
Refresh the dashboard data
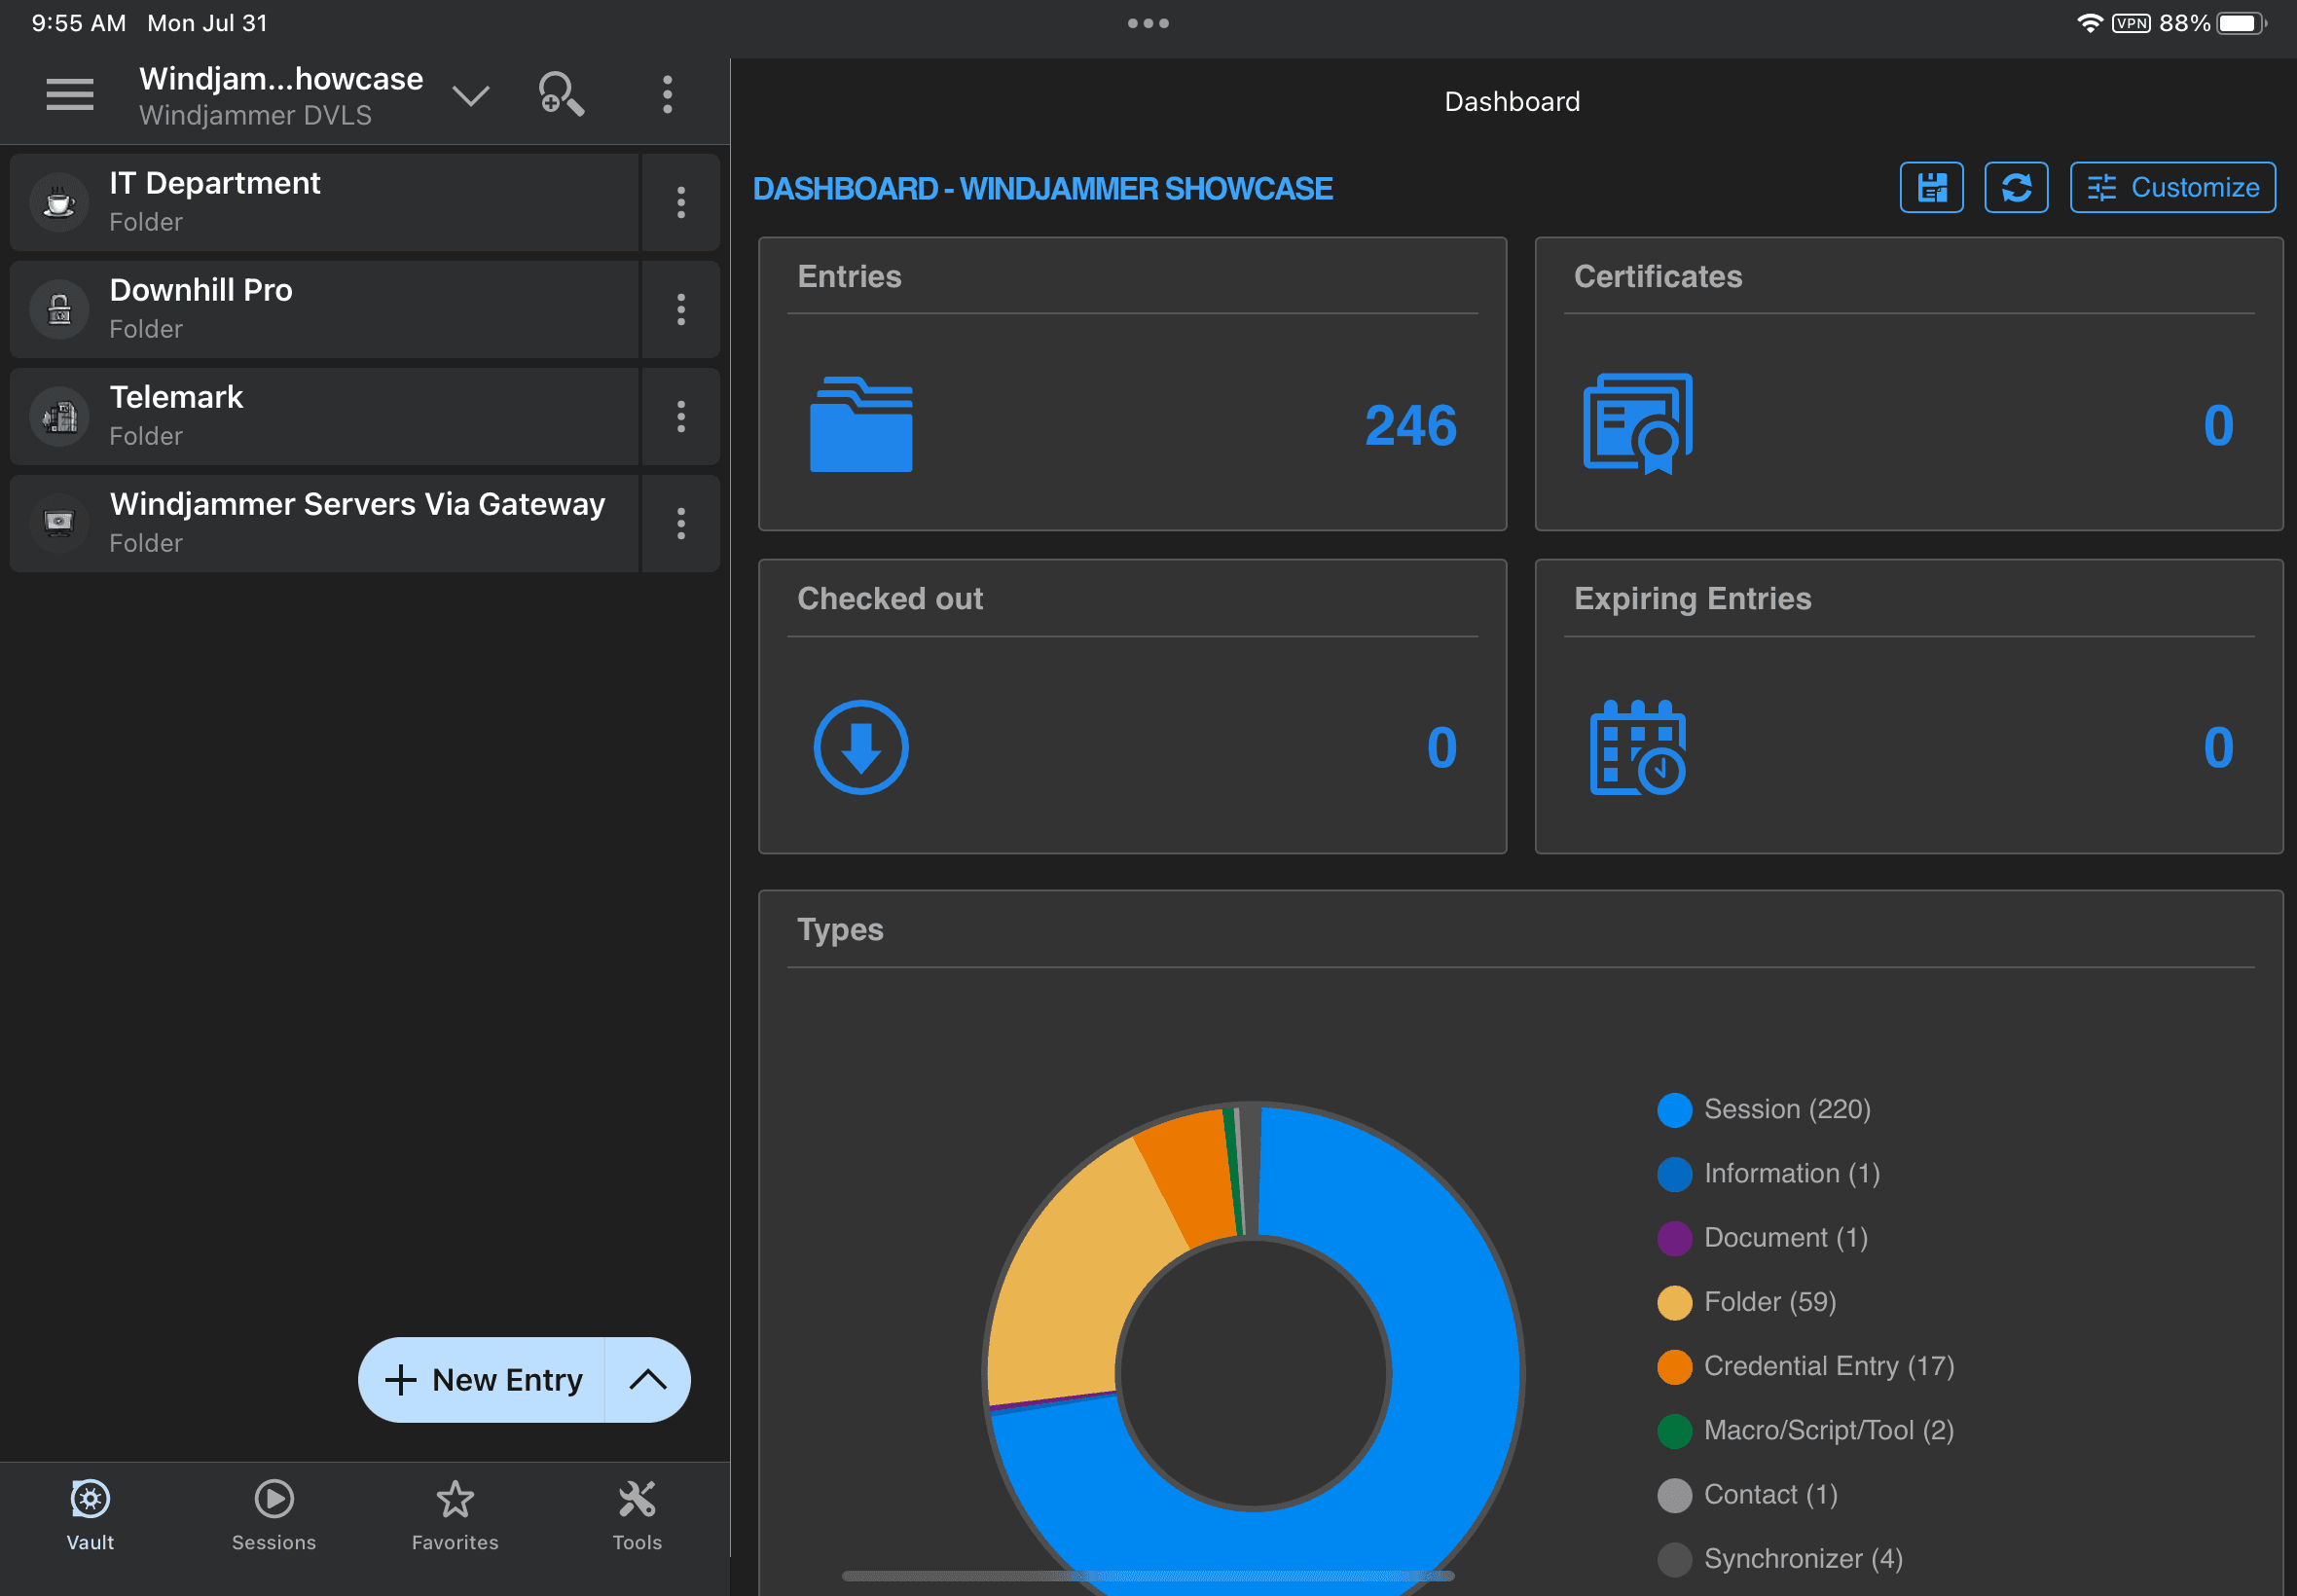click(2016, 187)
